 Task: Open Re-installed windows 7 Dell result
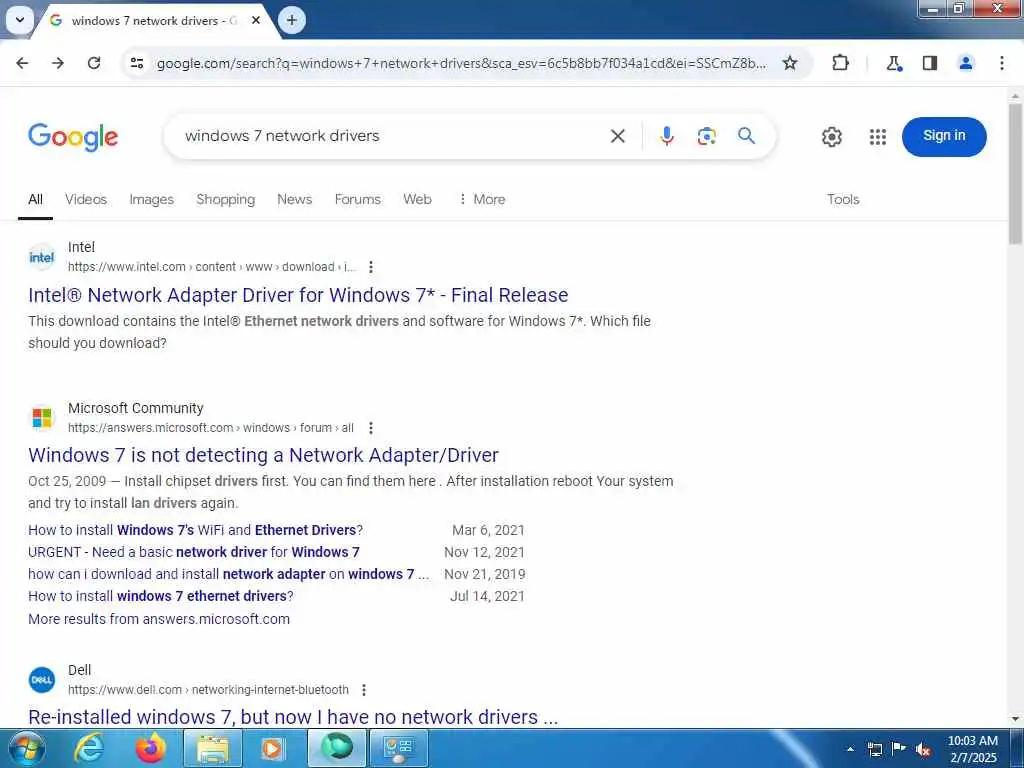pyautogui.click(x=293, y=717)
